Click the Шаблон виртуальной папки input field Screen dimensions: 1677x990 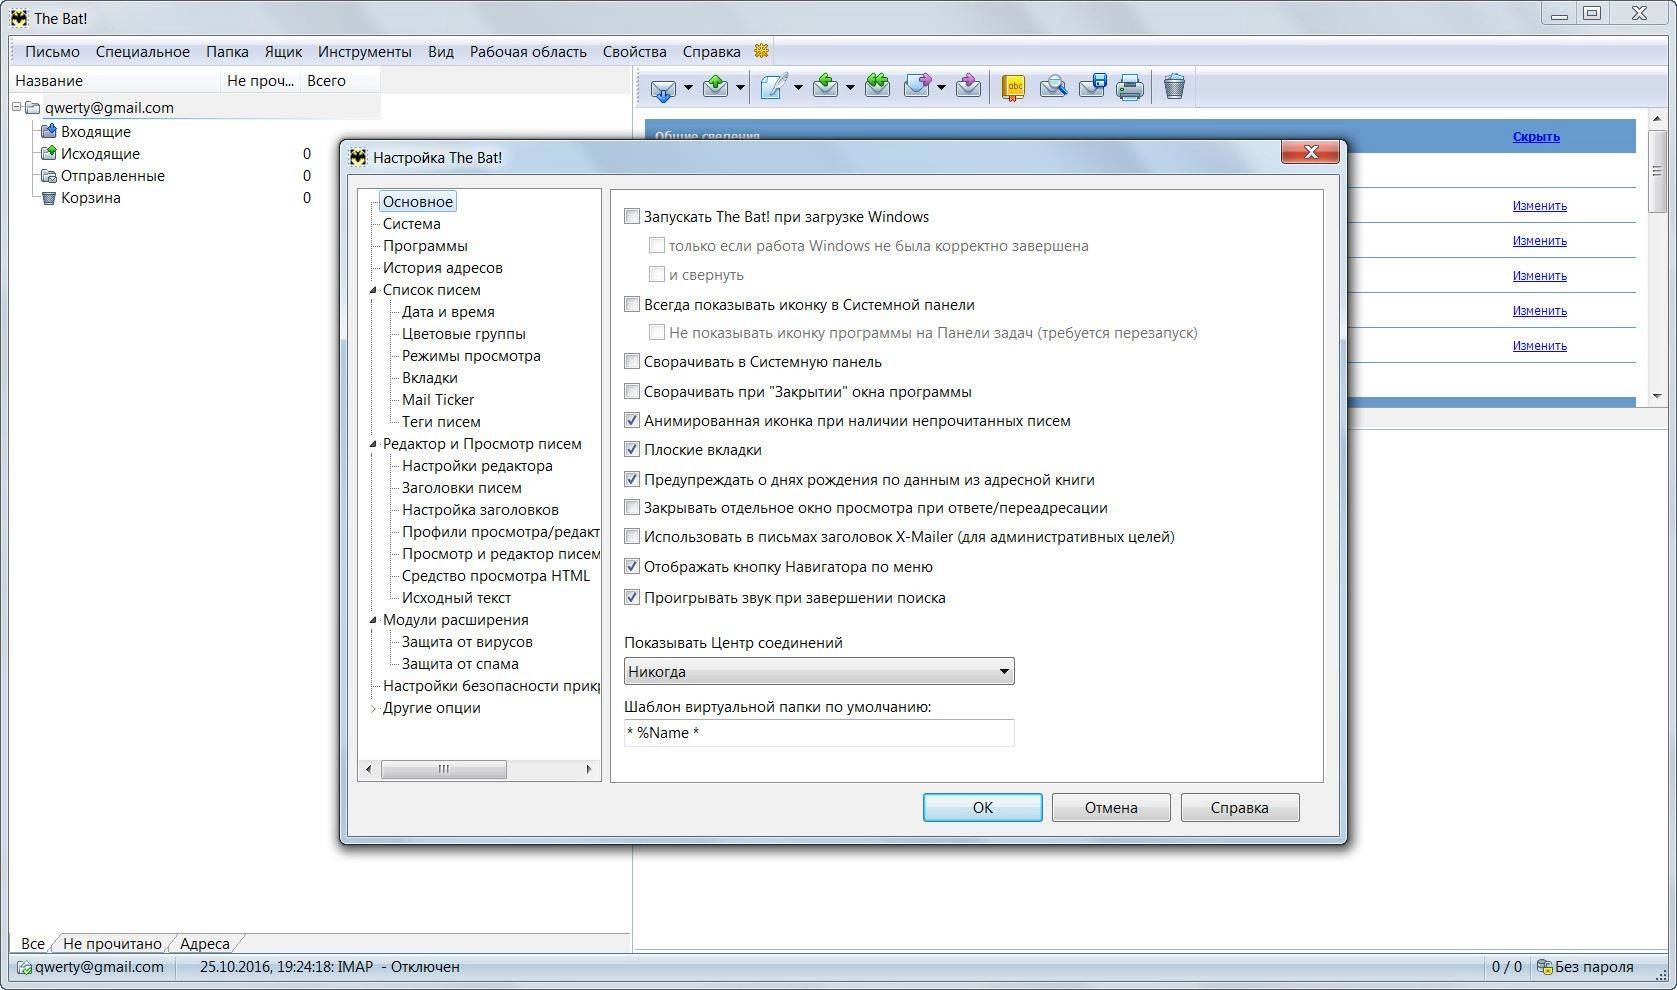[x=819, y=733]
